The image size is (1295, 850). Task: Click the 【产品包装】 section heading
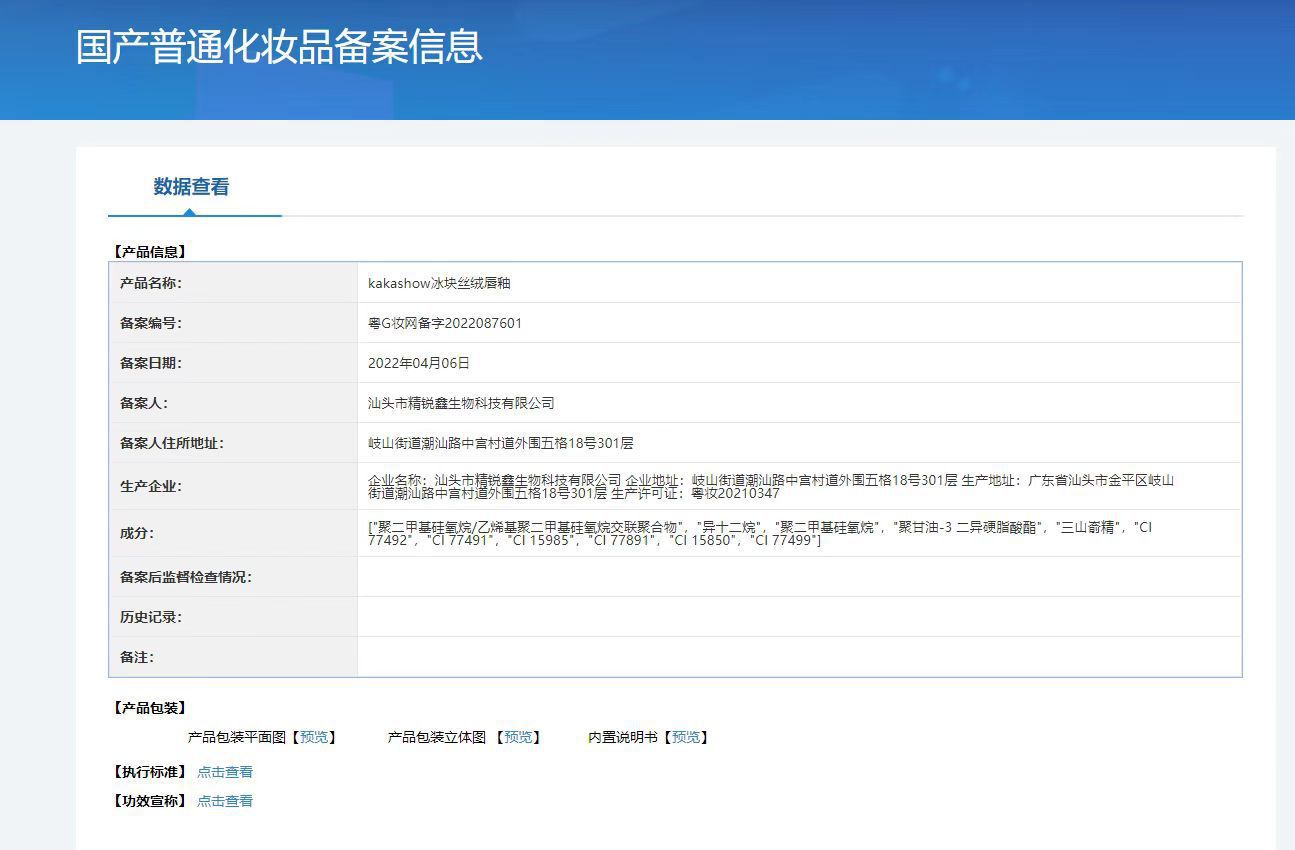[x=149, y=708]
